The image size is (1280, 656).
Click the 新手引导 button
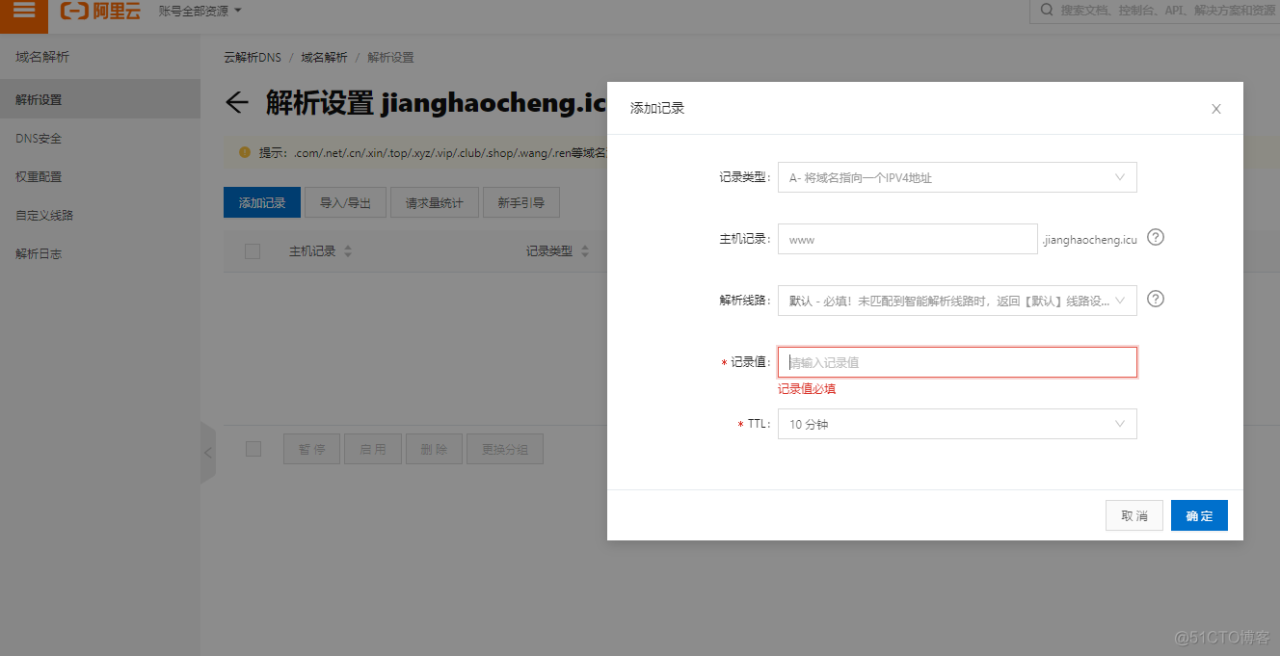point(521,202)
